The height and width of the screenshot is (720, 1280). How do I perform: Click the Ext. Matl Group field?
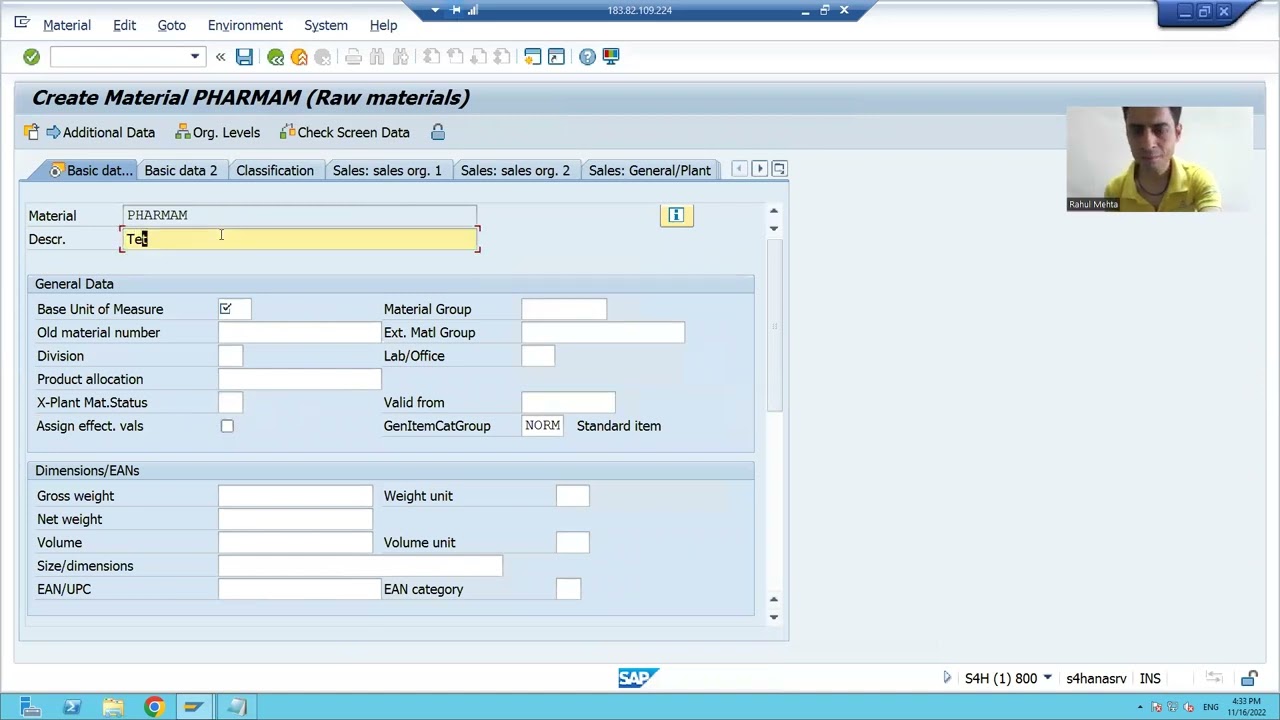[603, 332]
